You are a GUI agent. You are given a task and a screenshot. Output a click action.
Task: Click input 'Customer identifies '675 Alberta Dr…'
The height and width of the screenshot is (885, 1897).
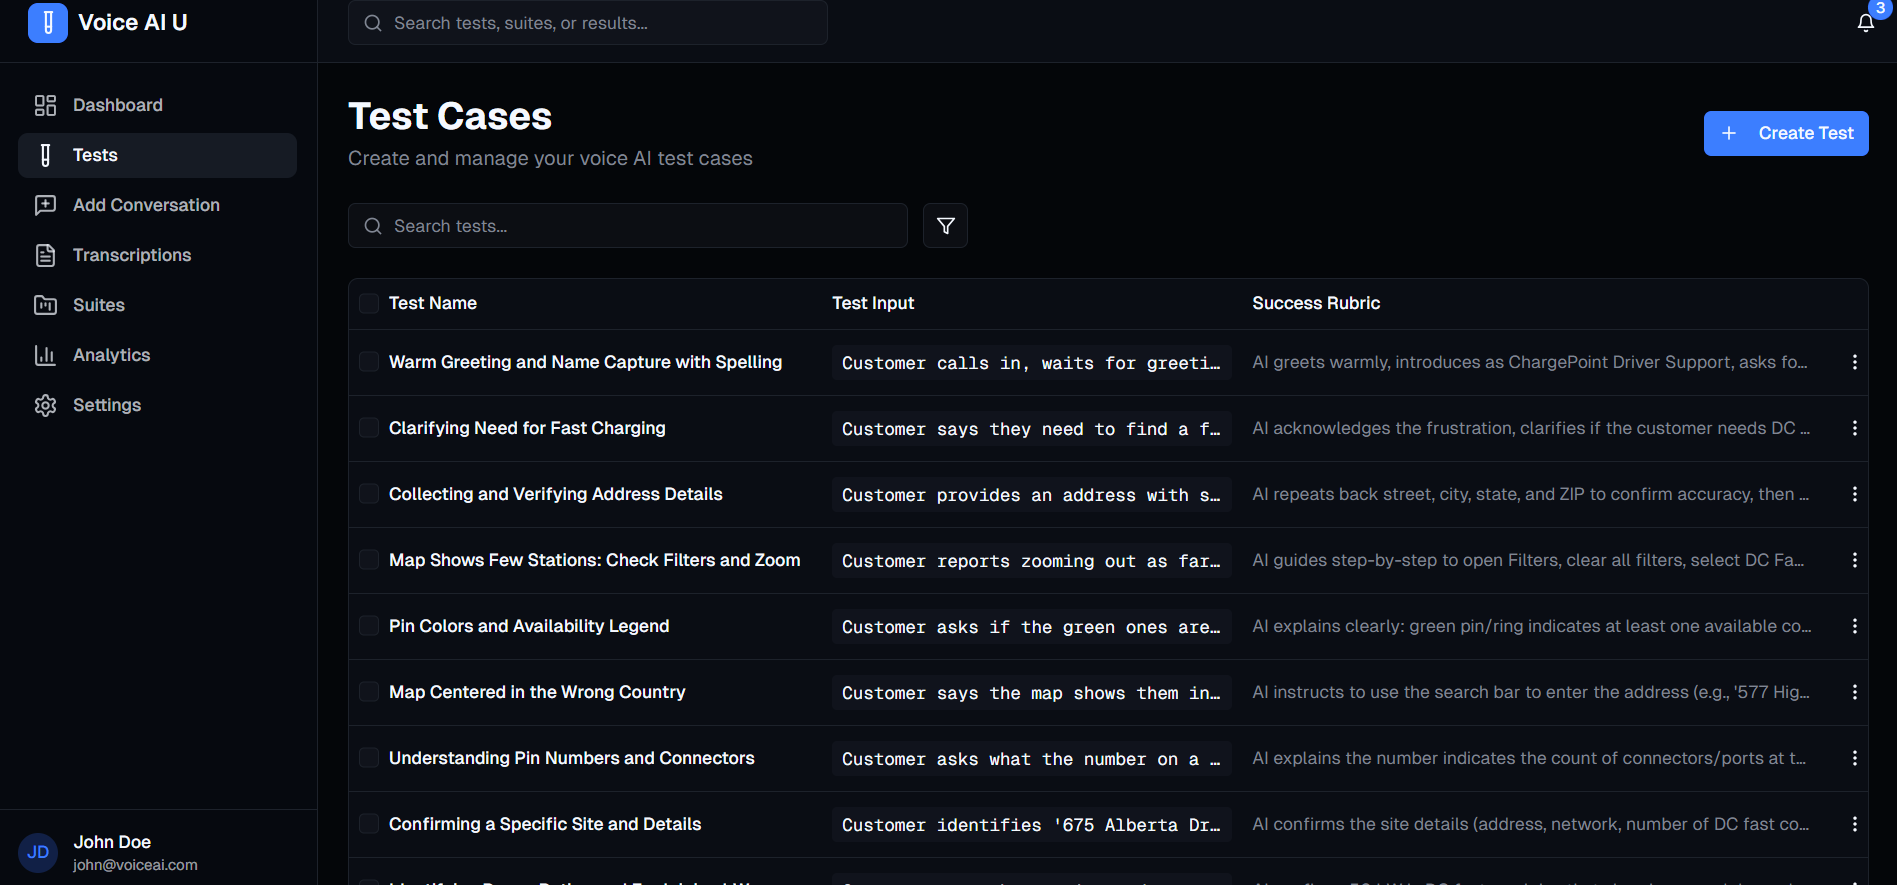pos(1031,825)
